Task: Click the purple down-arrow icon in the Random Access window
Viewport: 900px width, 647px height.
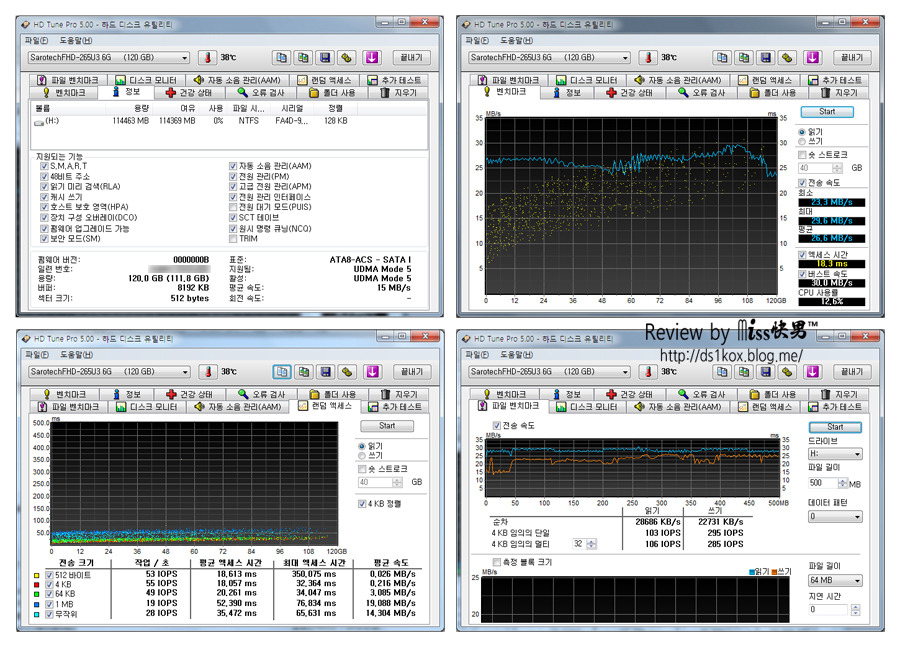Action: pyautogui.click(x=373, y=372)
